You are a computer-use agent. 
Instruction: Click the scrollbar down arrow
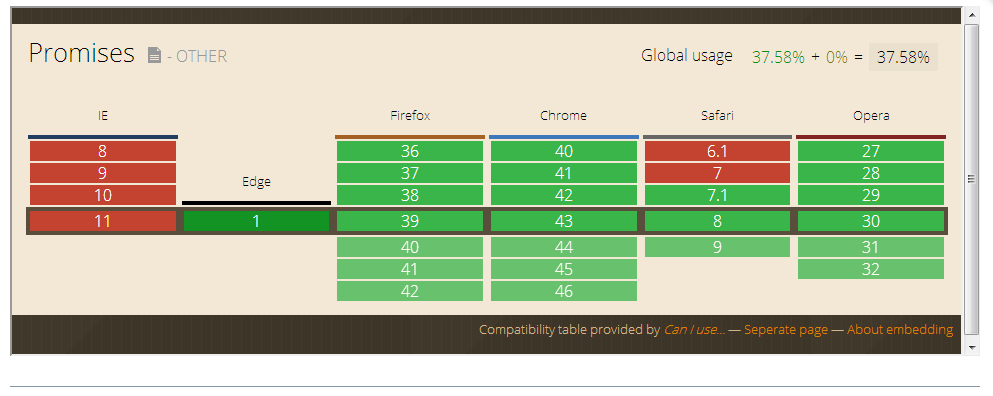click(x=972, y=347)
